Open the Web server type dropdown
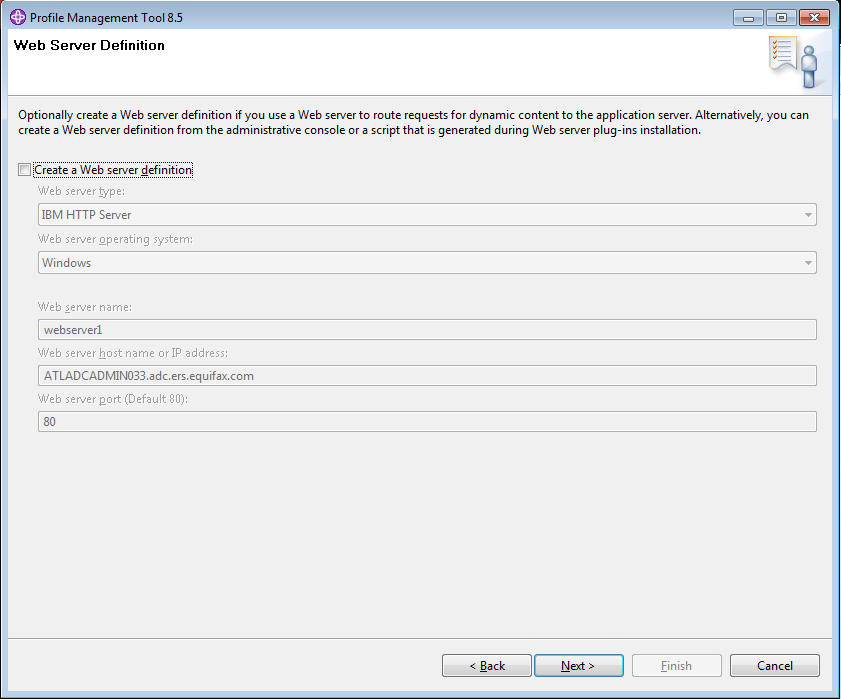 (x=807, y=214)
